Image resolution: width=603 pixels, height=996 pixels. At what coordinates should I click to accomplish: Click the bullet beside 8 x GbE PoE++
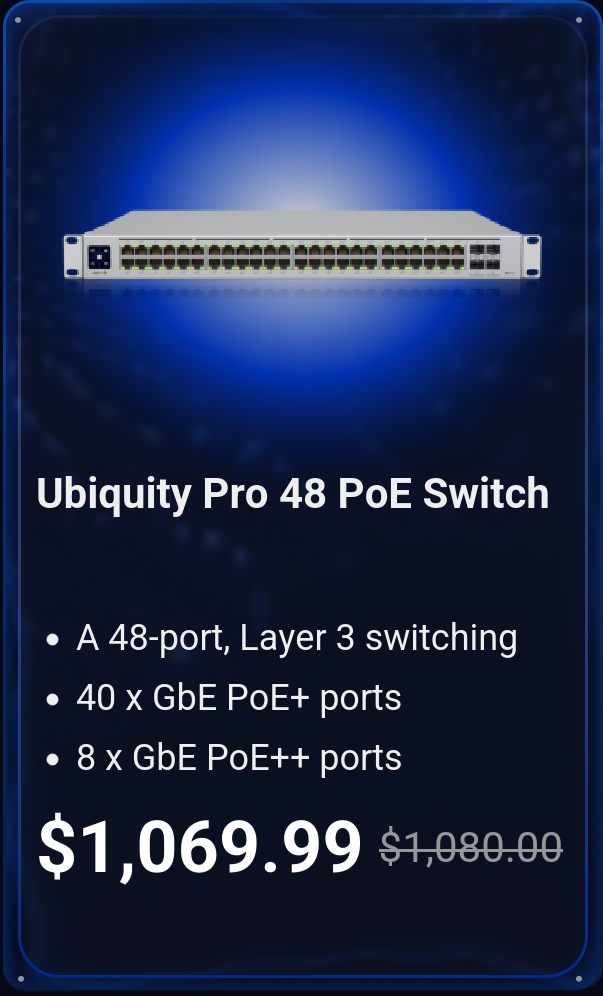pos(53,759)
